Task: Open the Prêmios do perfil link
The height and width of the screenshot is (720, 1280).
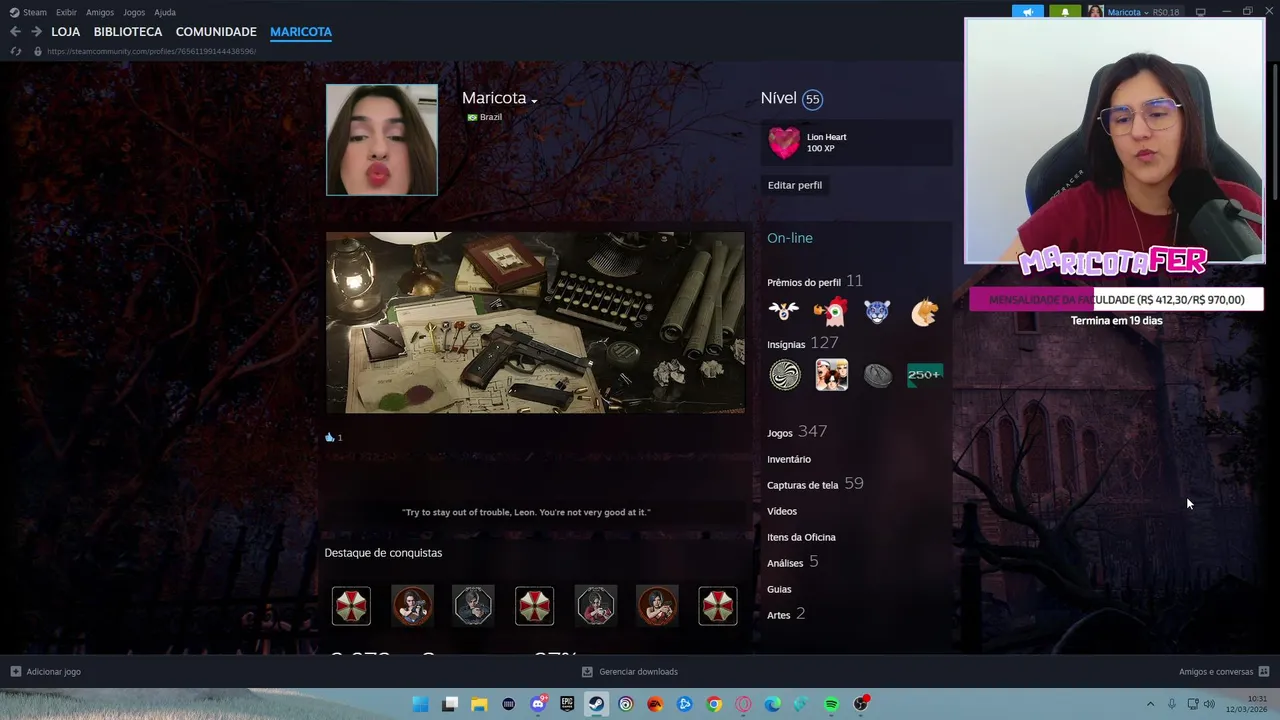Action: tap(804, 282)
